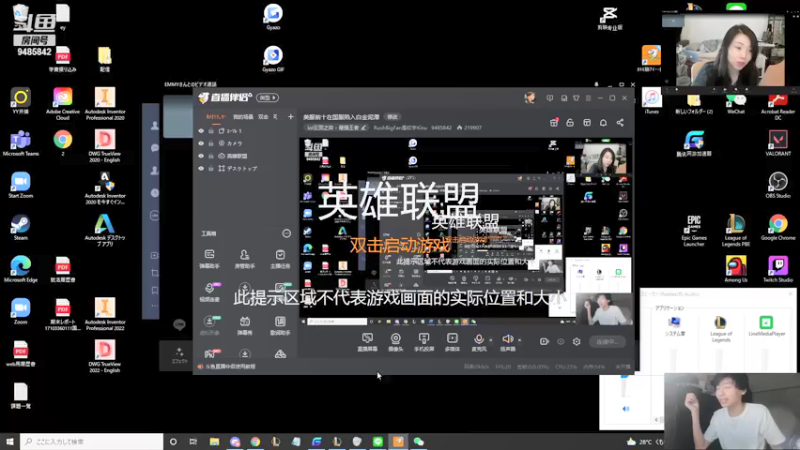Open the Steam desktop shortcut
The height and width of the screenshot is (450, 800).
(x=20, y=227)
